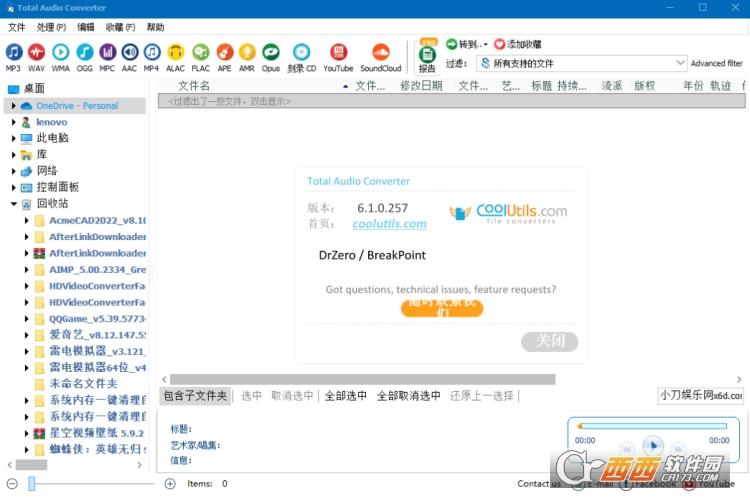Click the Advanced filter link
The height and width of the screenshot is (498, 750).
717,63
